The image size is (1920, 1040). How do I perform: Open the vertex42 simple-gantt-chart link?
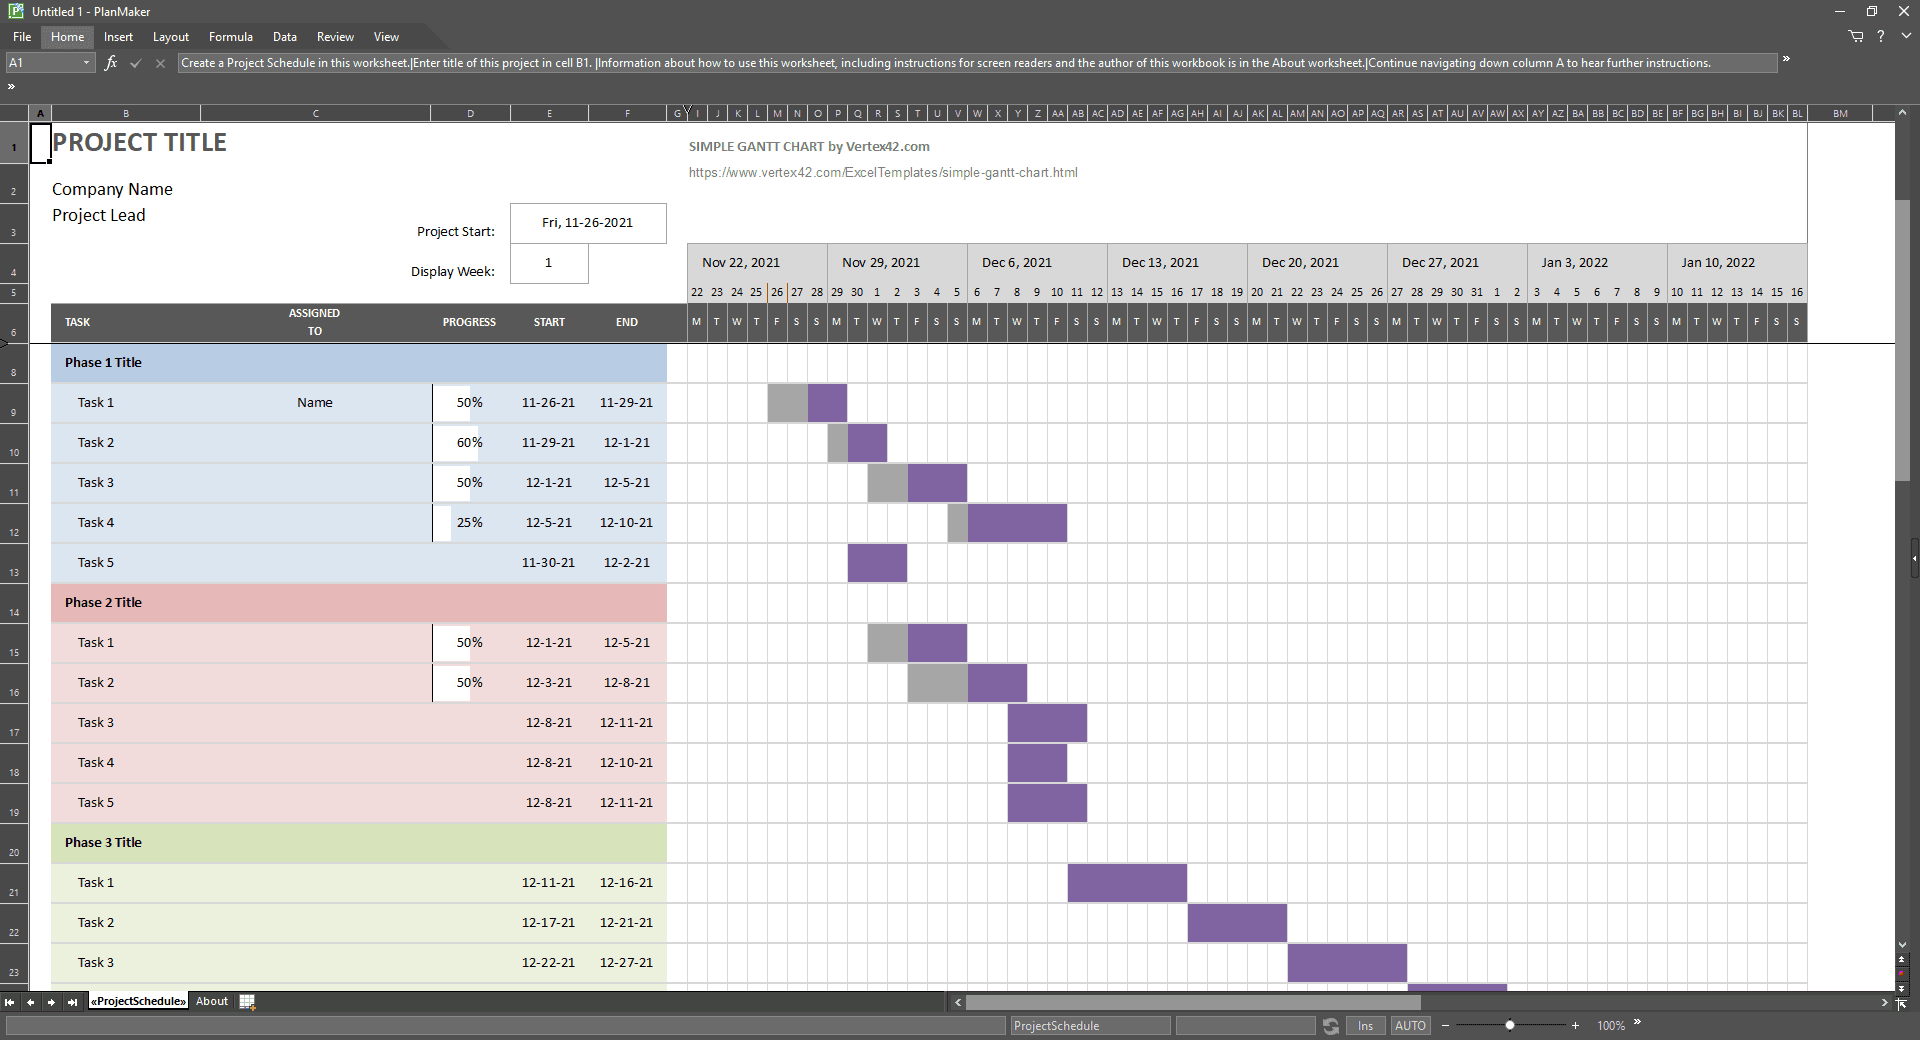tap(883, 173)
